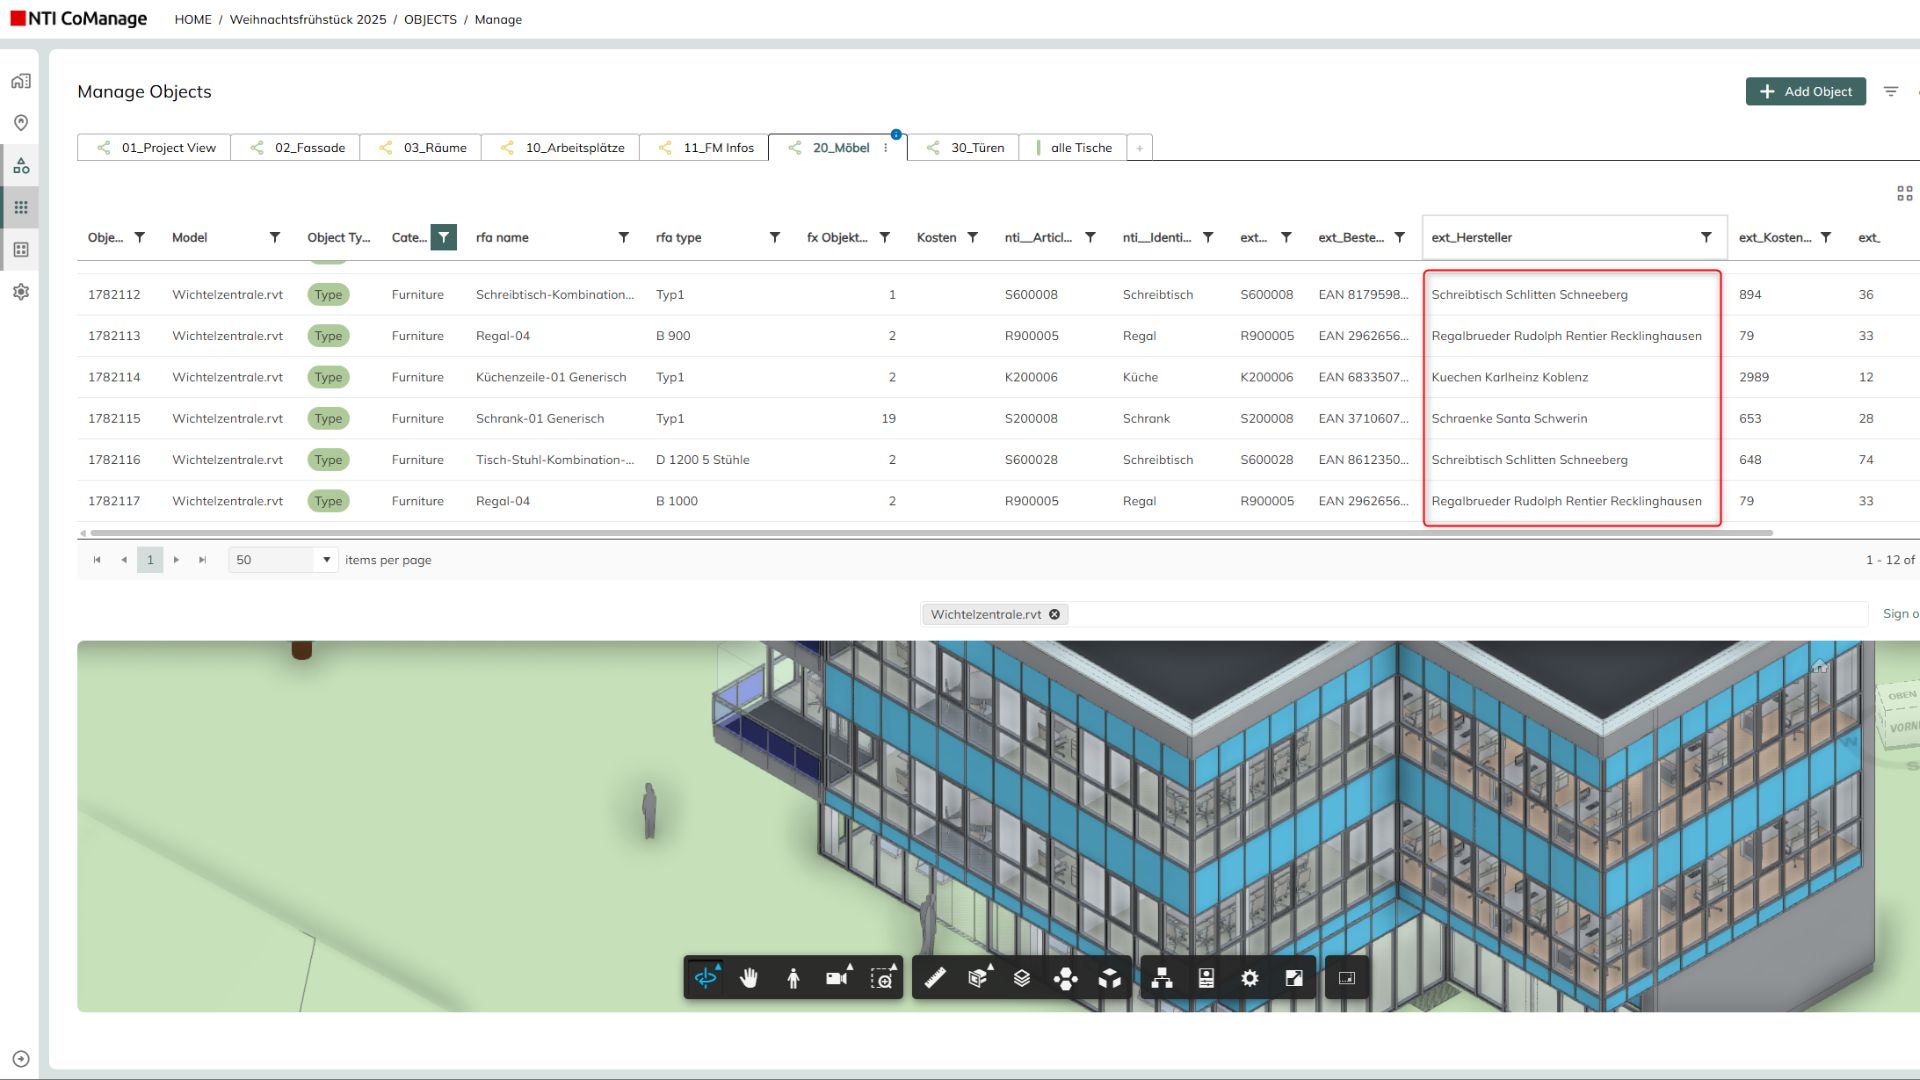
Task: Select the Orbit tool in viewer
Action: [x=706, y=978]
